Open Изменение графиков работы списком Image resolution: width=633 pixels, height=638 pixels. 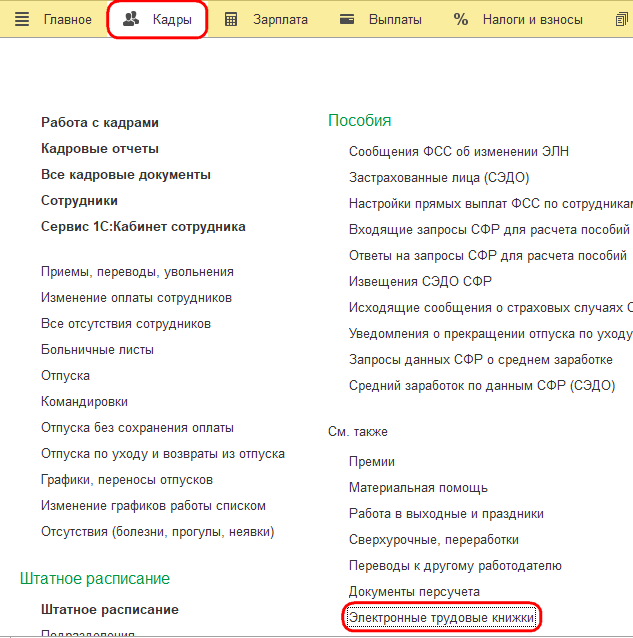tap(153, 506)
